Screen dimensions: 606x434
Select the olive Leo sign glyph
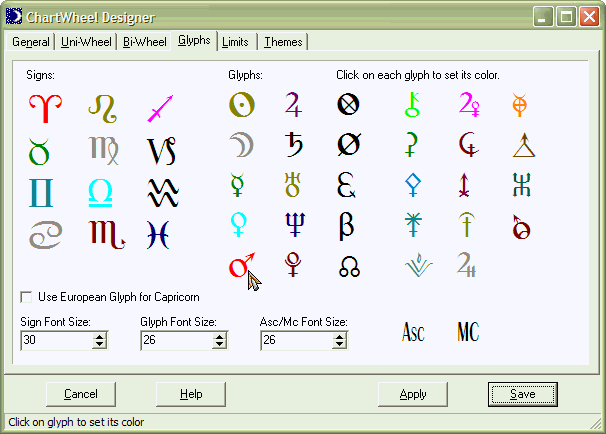tap(102, 109)
